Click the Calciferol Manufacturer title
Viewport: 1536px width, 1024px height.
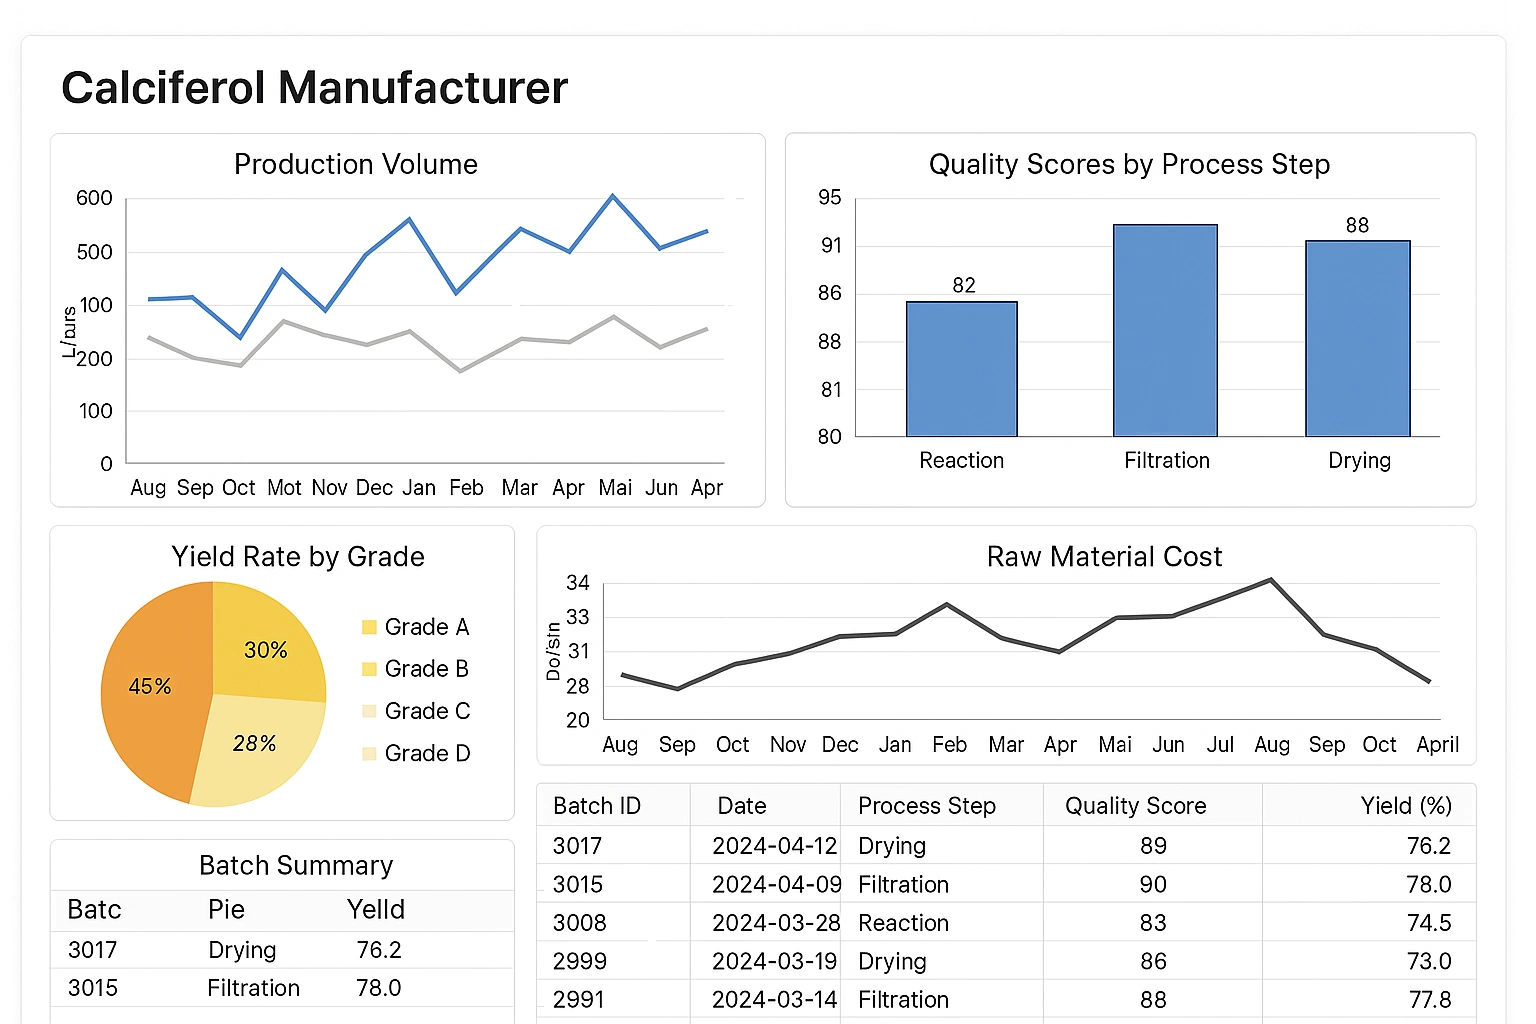[x=314, y=88]
